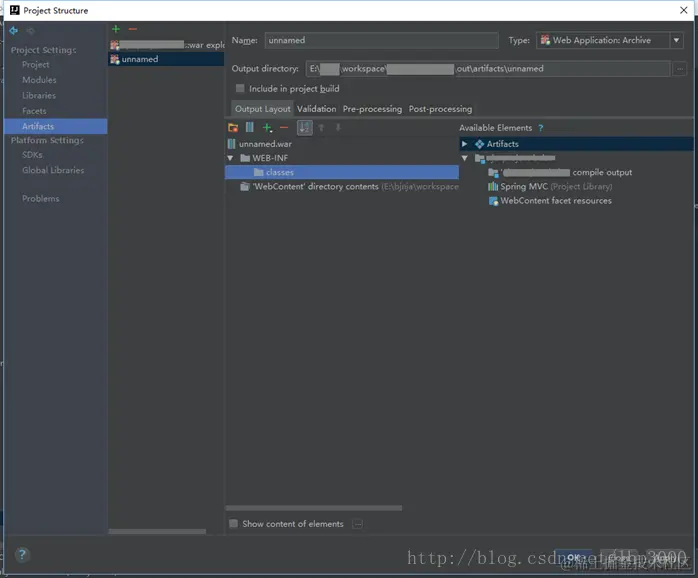Click the WebContent facet resources icon
The height and width of the screenshot is (578, 698).
[493, 201]
